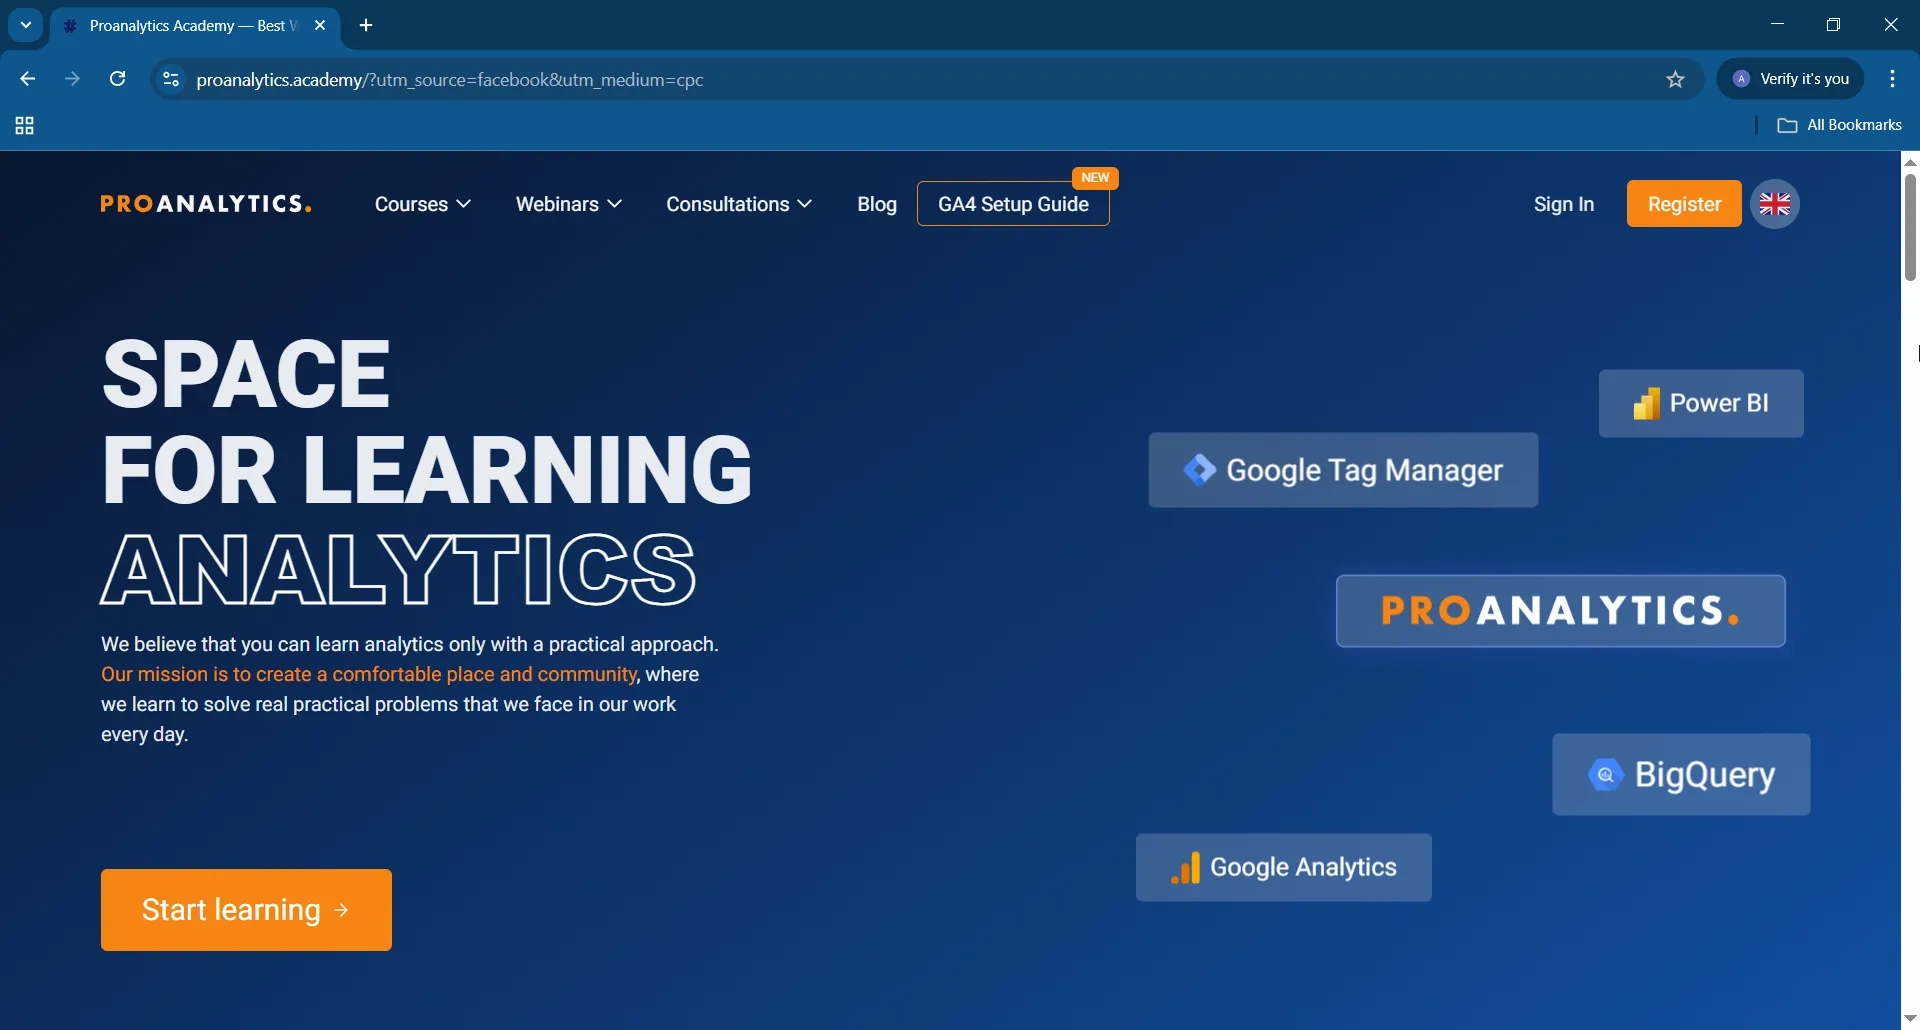Open a new browser tab
Image resolution: width=1920 pixels, height=1030 pixels.
366,26
